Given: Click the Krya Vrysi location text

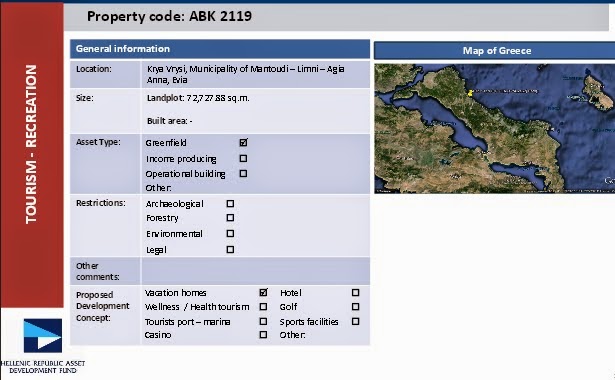Looking at the screenshot, I should [246, 74].
